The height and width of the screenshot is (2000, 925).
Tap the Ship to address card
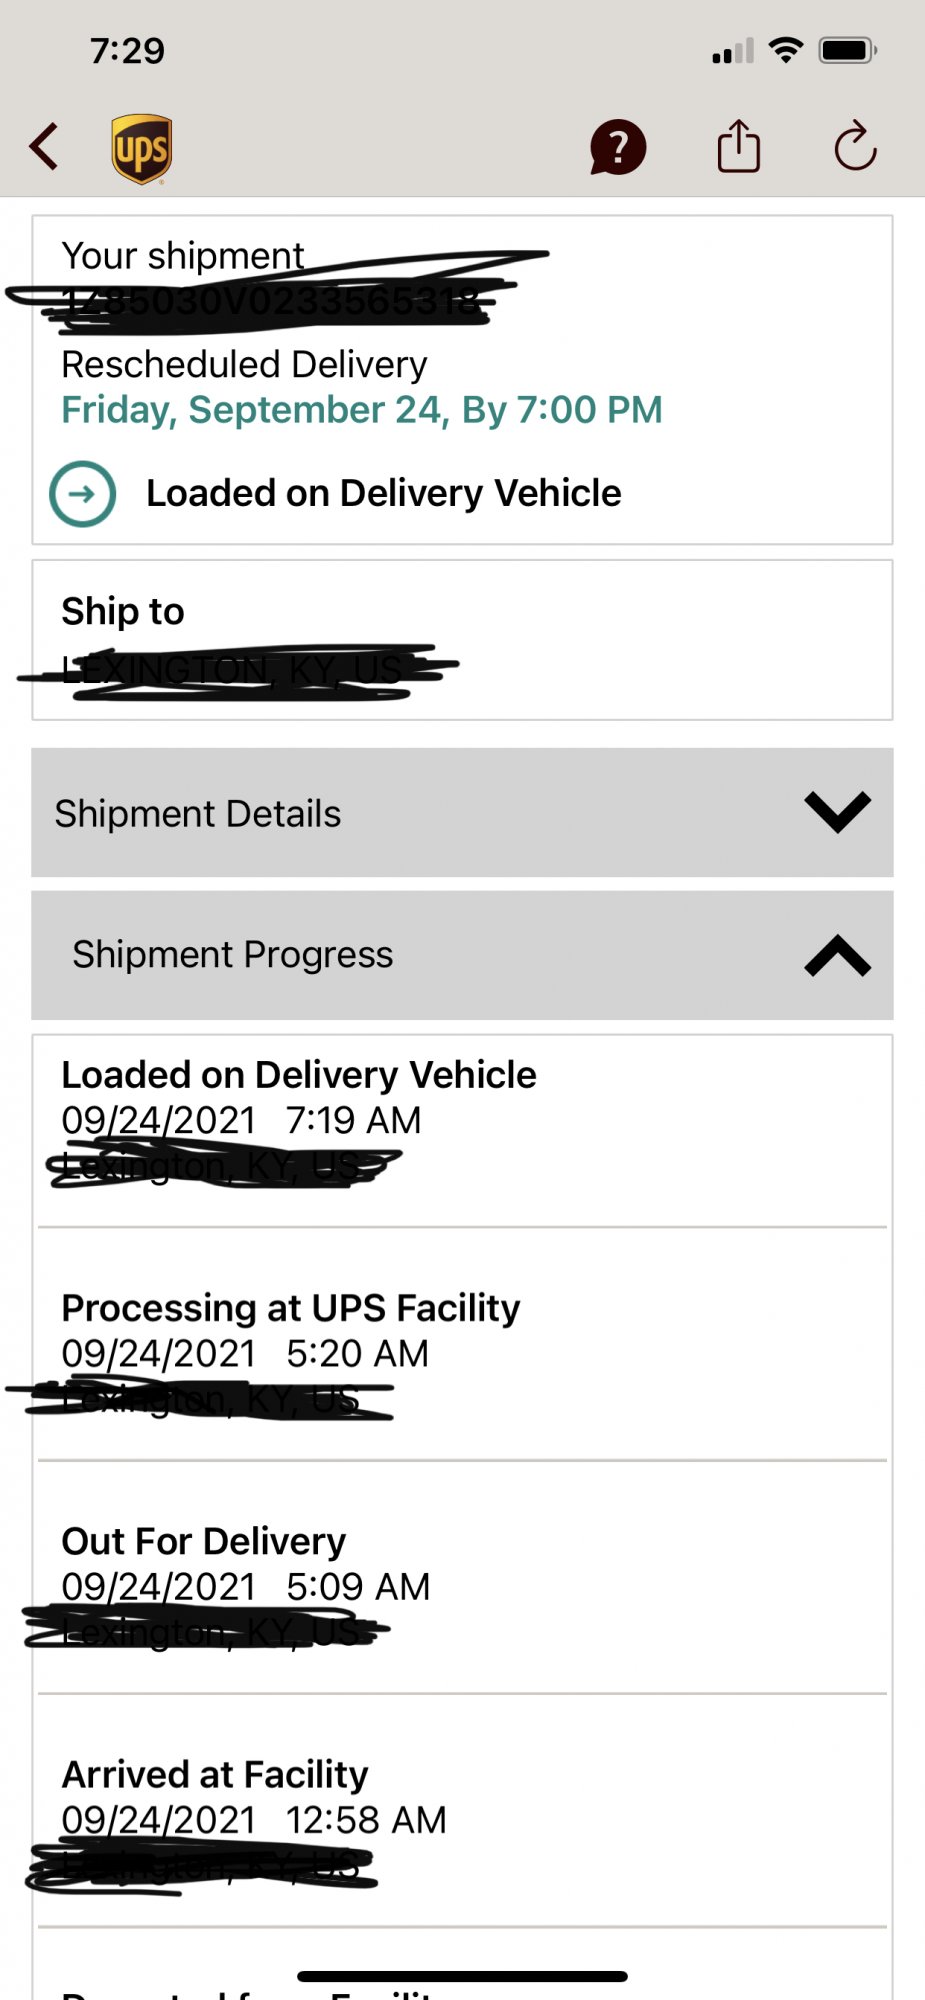(x=462, y=640)
